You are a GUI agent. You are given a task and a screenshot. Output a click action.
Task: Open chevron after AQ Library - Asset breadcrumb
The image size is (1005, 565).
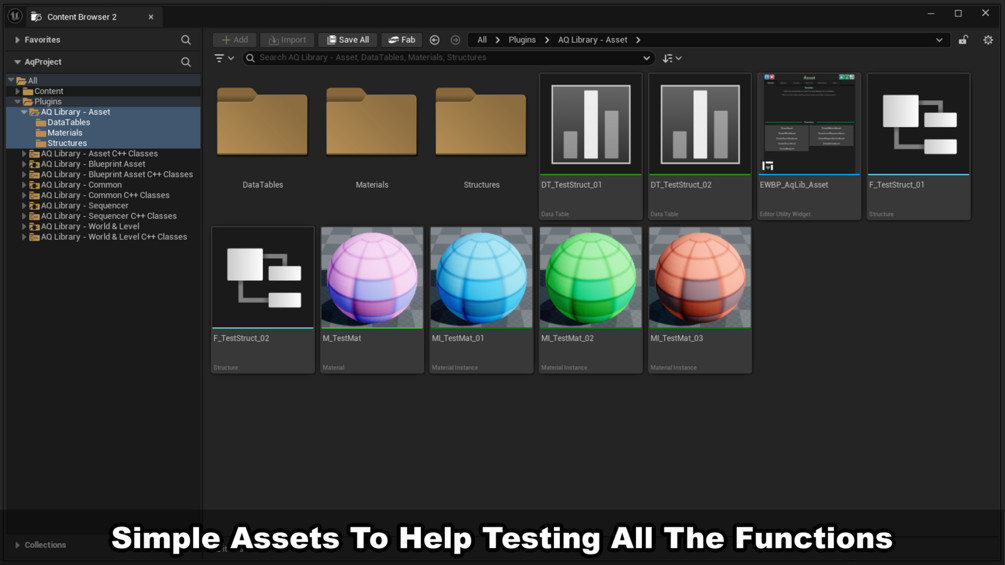tap(638, 40)
